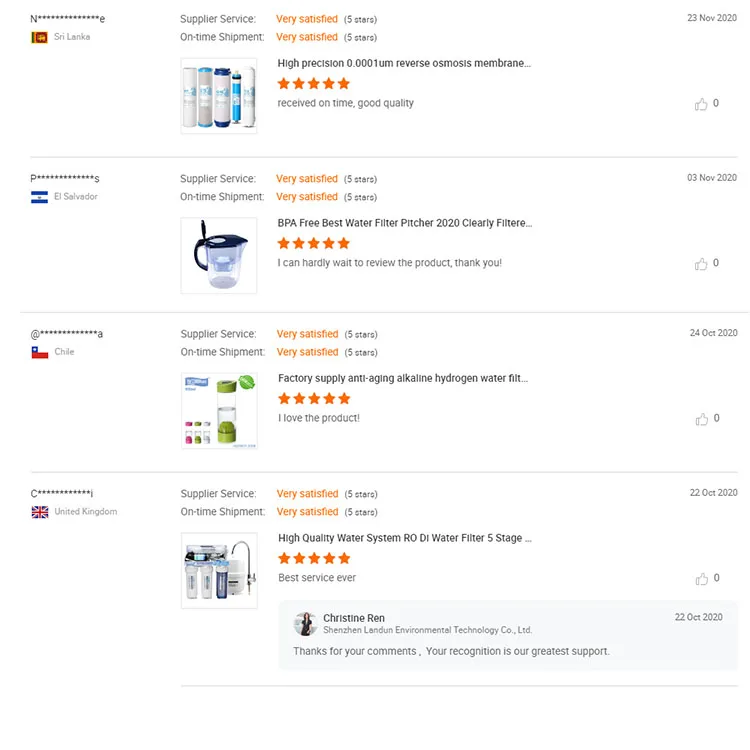Click thumbs-up on El Salvador review
This screenshot has height=750, width=750.
coord(701,264)
